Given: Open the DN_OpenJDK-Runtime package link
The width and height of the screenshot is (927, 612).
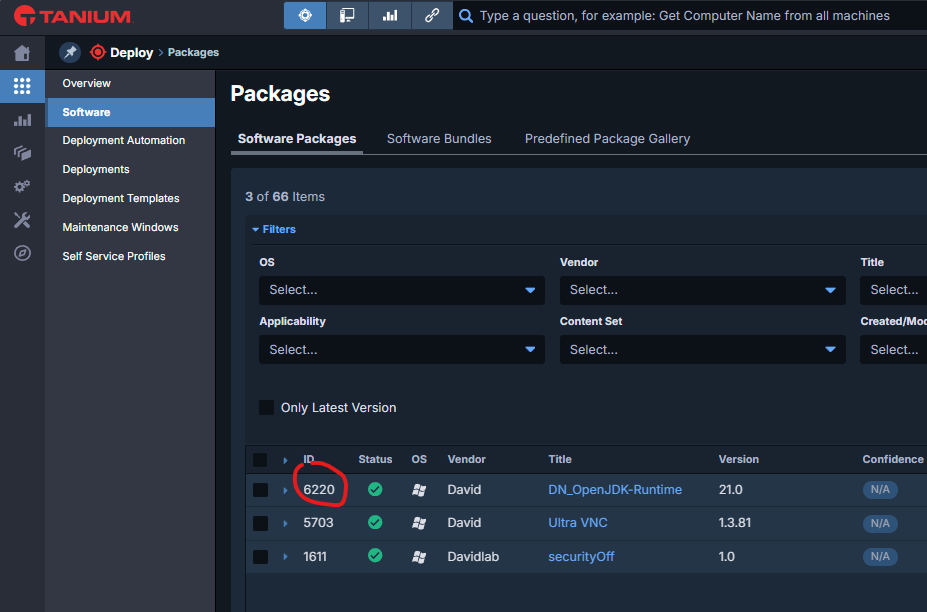Looking at the screenshot, I should click(x=615, y=490).
